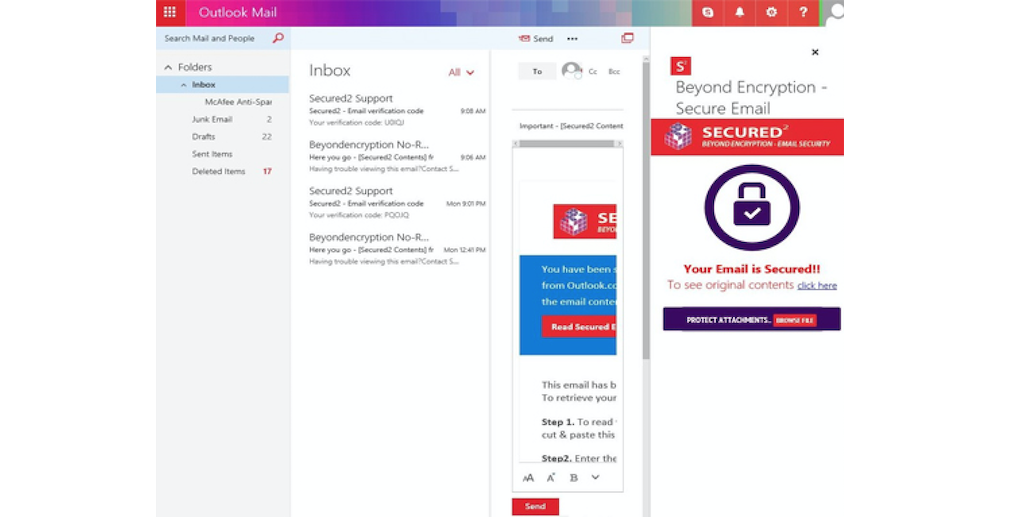Open Secured2 Support email from Mon 9:01 PM
The image size is (1024, 517).
(397, 202)
